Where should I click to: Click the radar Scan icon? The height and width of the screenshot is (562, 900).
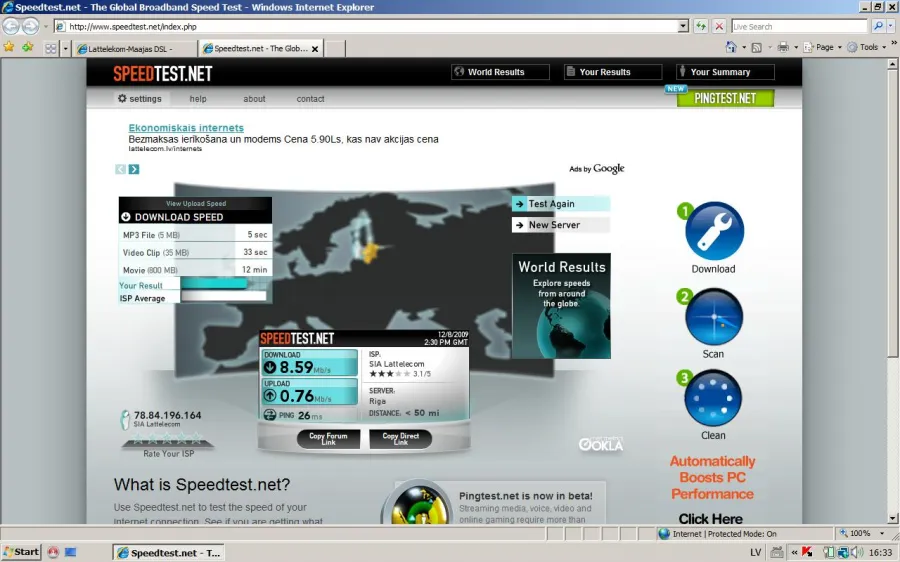coord(714,317)
